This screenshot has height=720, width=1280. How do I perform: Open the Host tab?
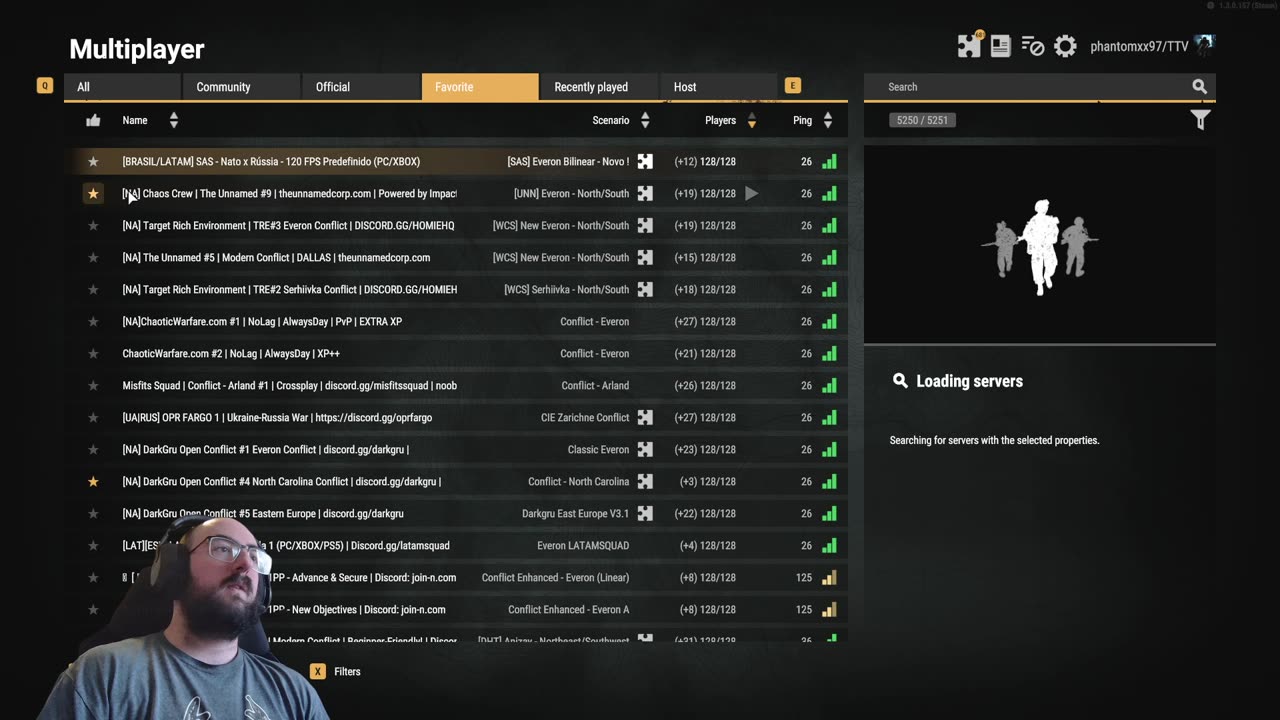pos(718,87)
